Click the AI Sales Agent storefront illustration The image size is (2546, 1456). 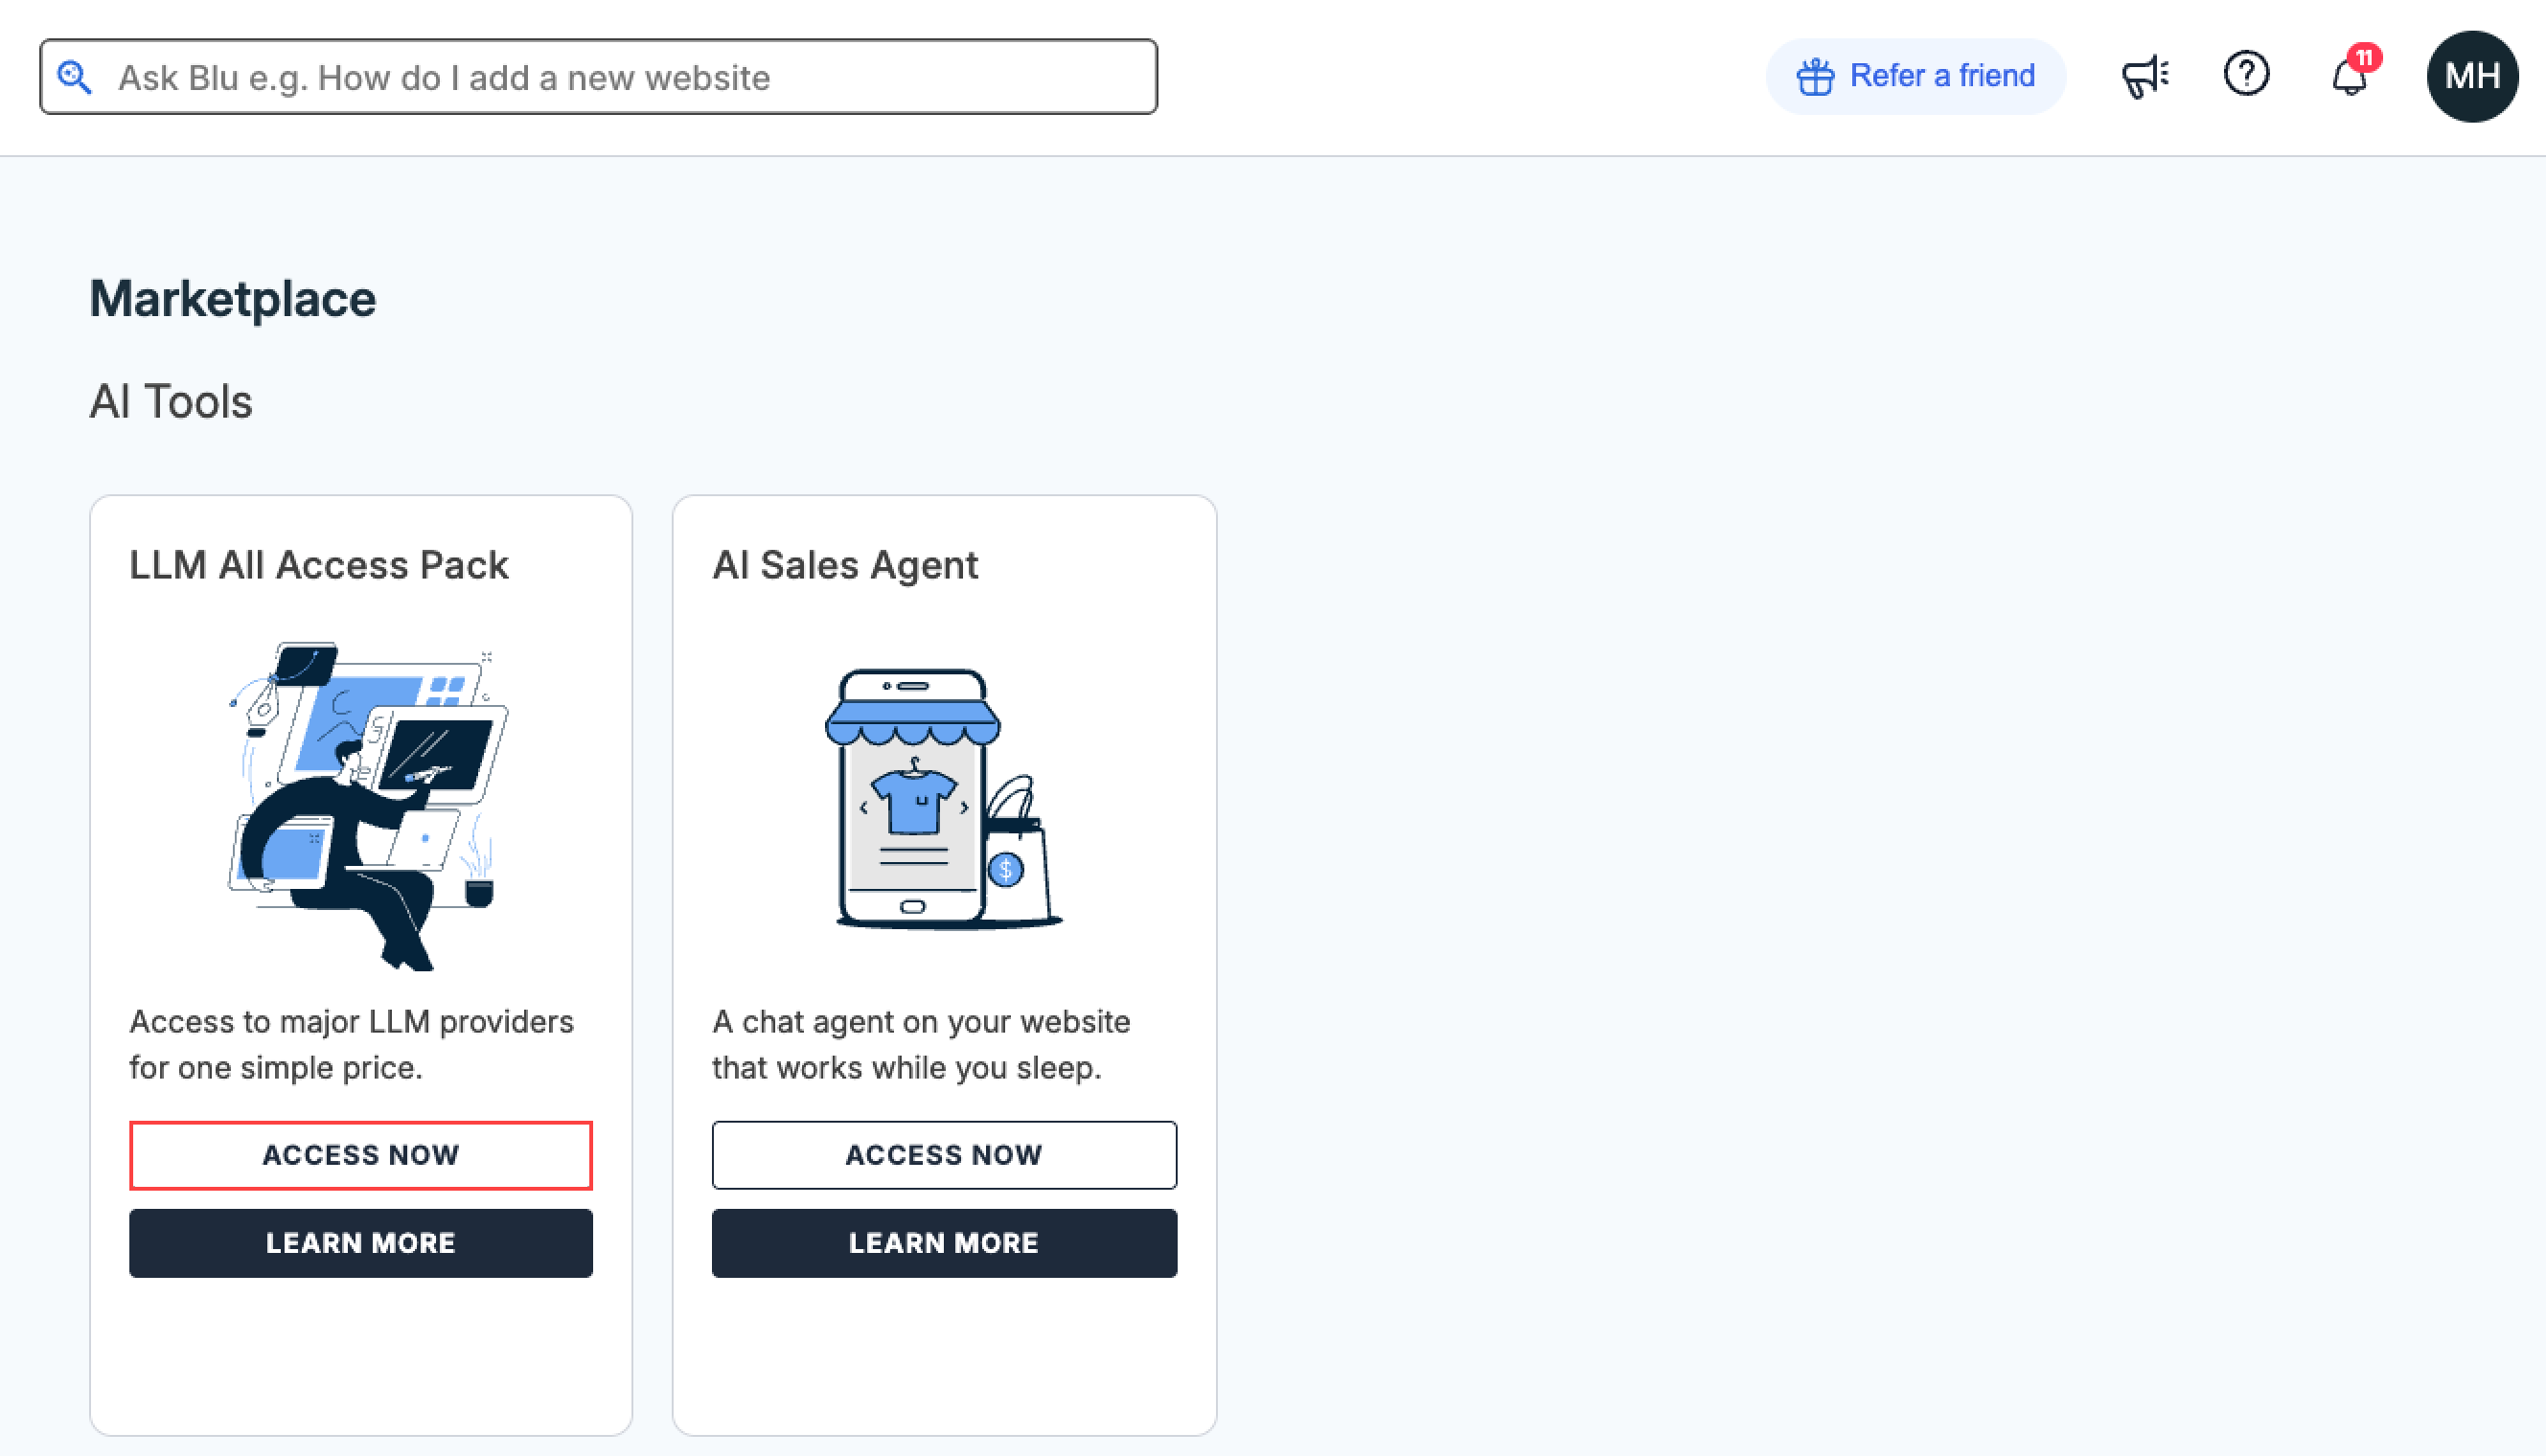pyautogui.click(x=943, y=800)
